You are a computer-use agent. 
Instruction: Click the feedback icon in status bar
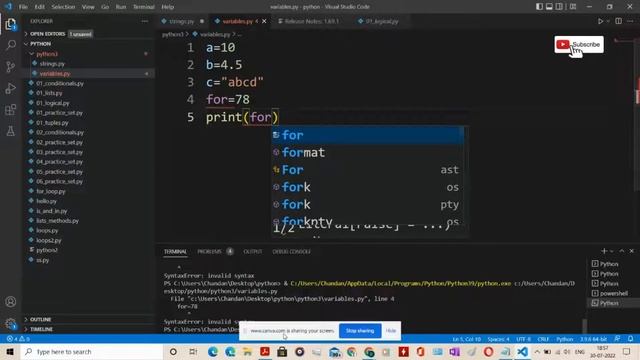click(x=618, y=339)
